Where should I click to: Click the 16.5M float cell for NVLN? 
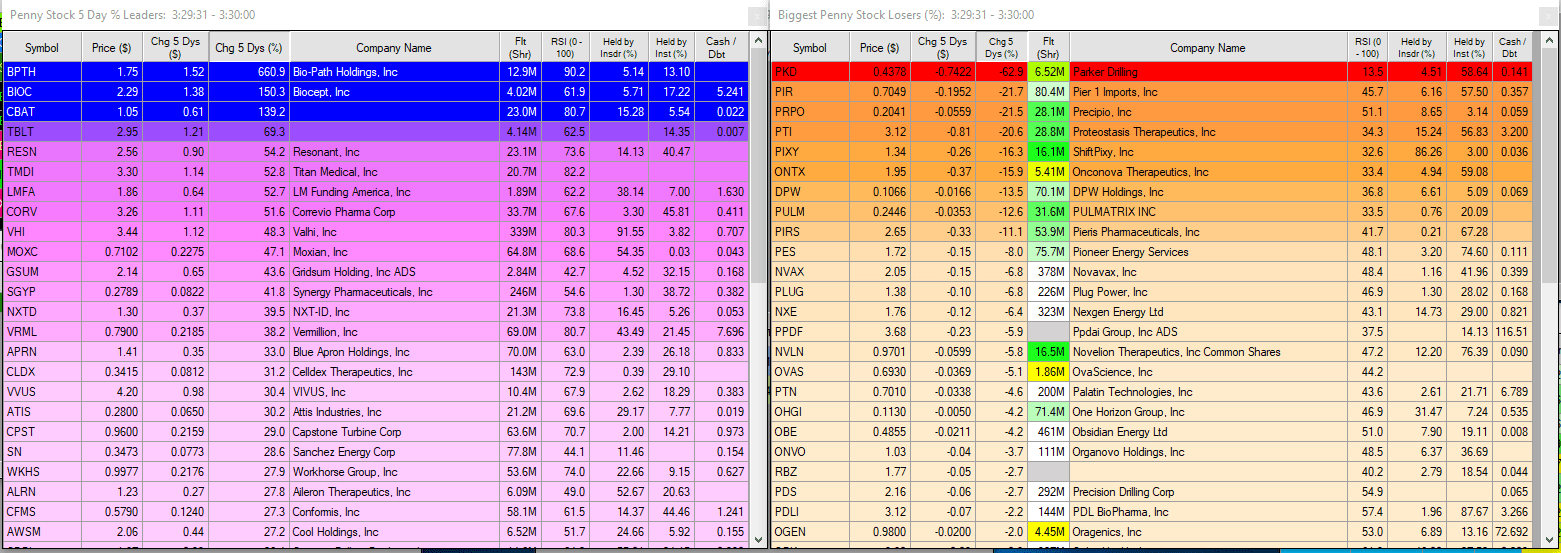tap(1048, 352)
